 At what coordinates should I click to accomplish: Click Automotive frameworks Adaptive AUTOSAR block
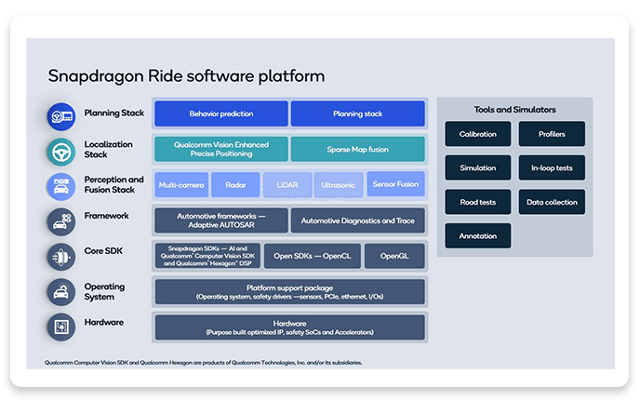(x=221, y=220)
